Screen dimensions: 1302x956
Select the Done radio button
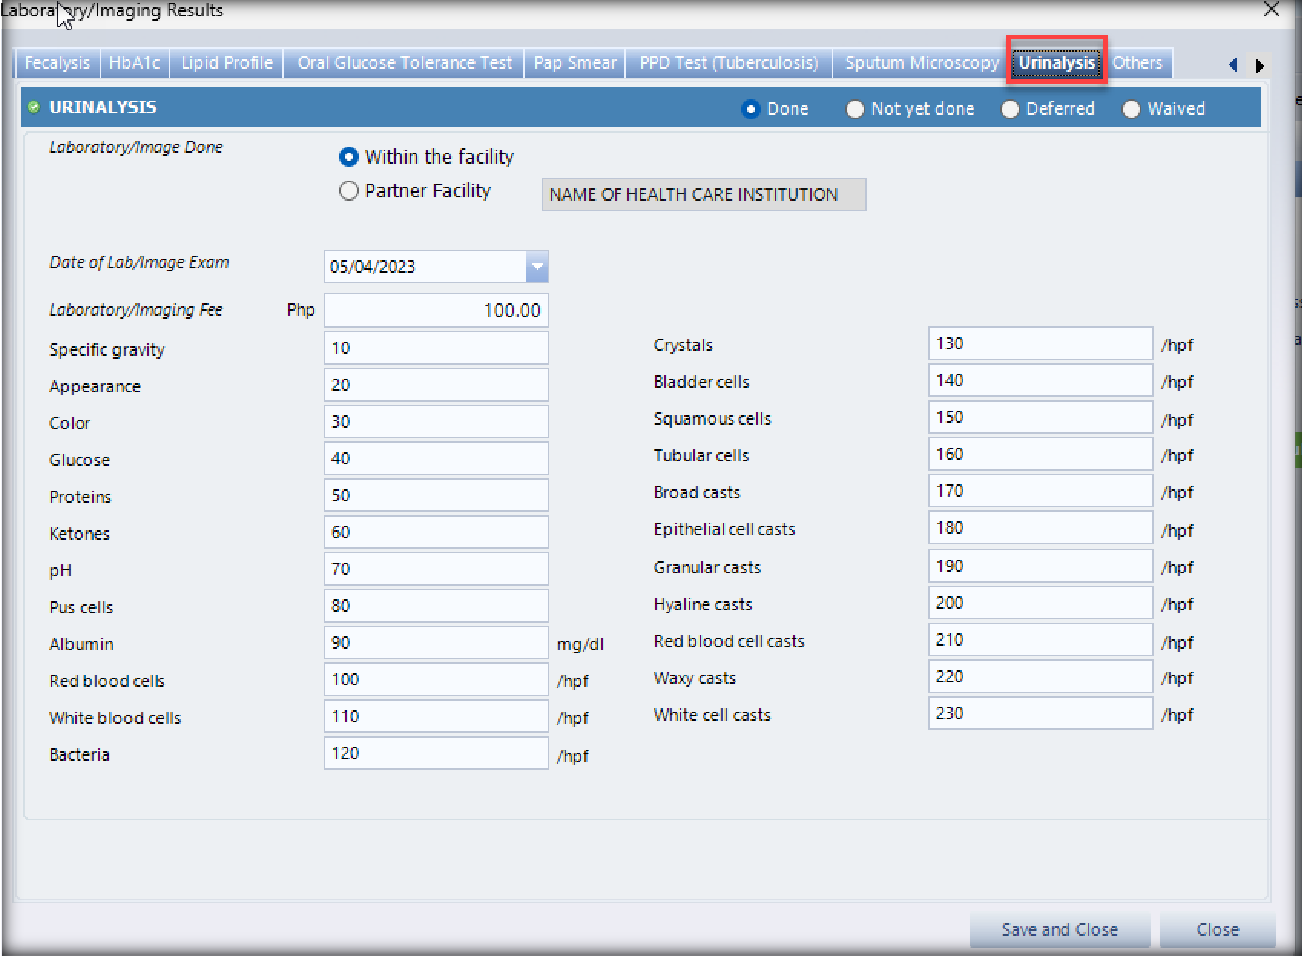coord(751,109)
